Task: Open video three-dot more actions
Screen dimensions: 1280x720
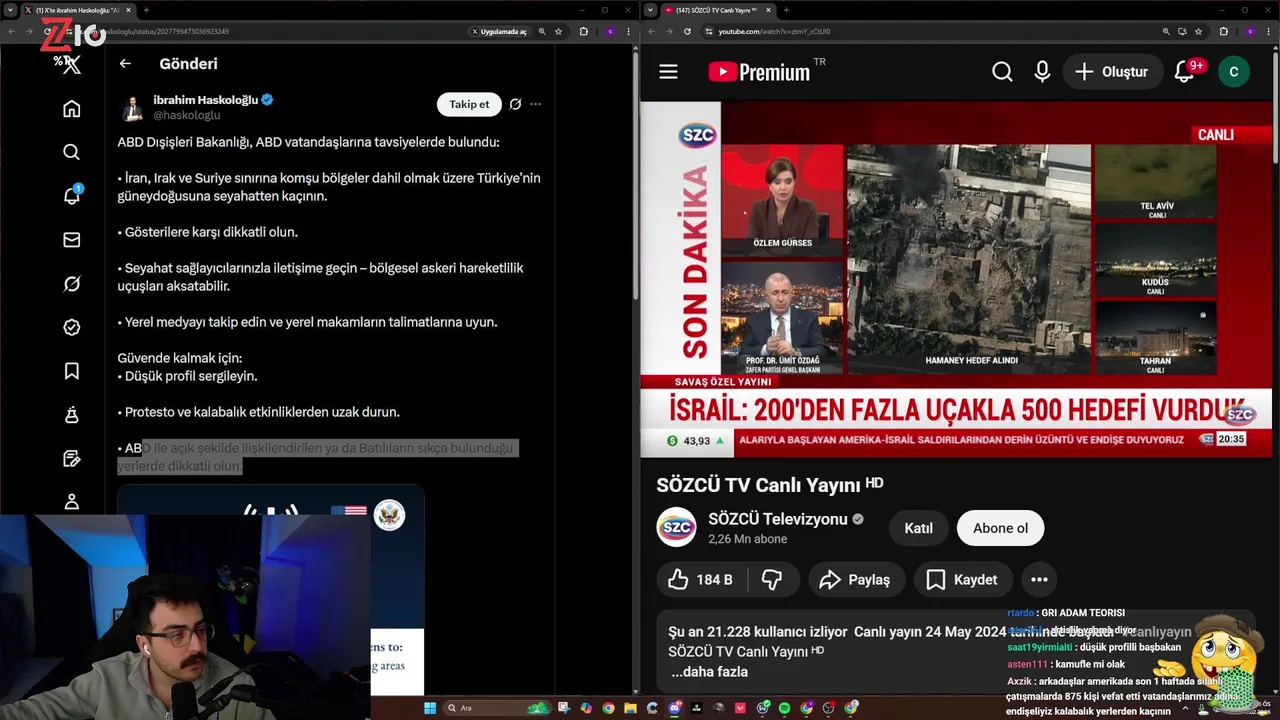Action: coord(1039,579)
